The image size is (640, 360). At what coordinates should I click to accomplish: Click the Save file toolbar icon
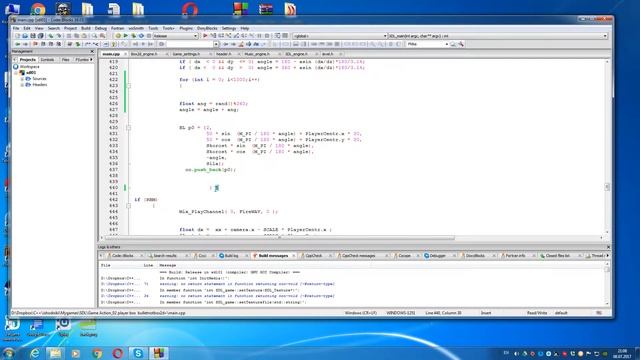pyautogui.click(x=33, y=36)
